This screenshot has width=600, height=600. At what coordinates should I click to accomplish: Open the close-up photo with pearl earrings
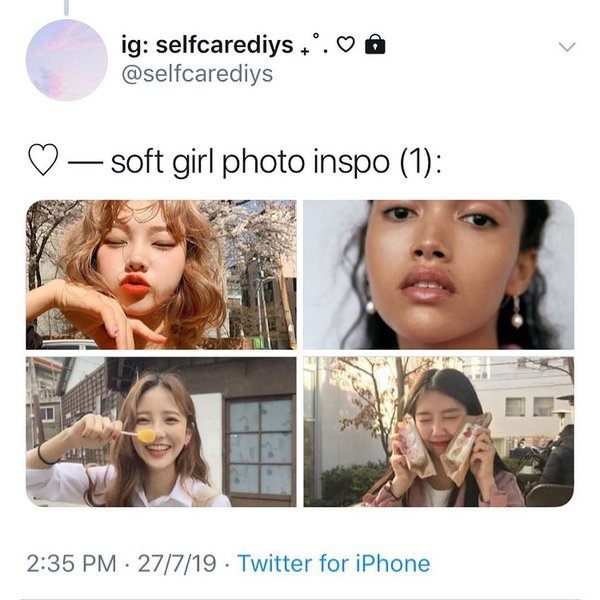(x=439, y=274)
